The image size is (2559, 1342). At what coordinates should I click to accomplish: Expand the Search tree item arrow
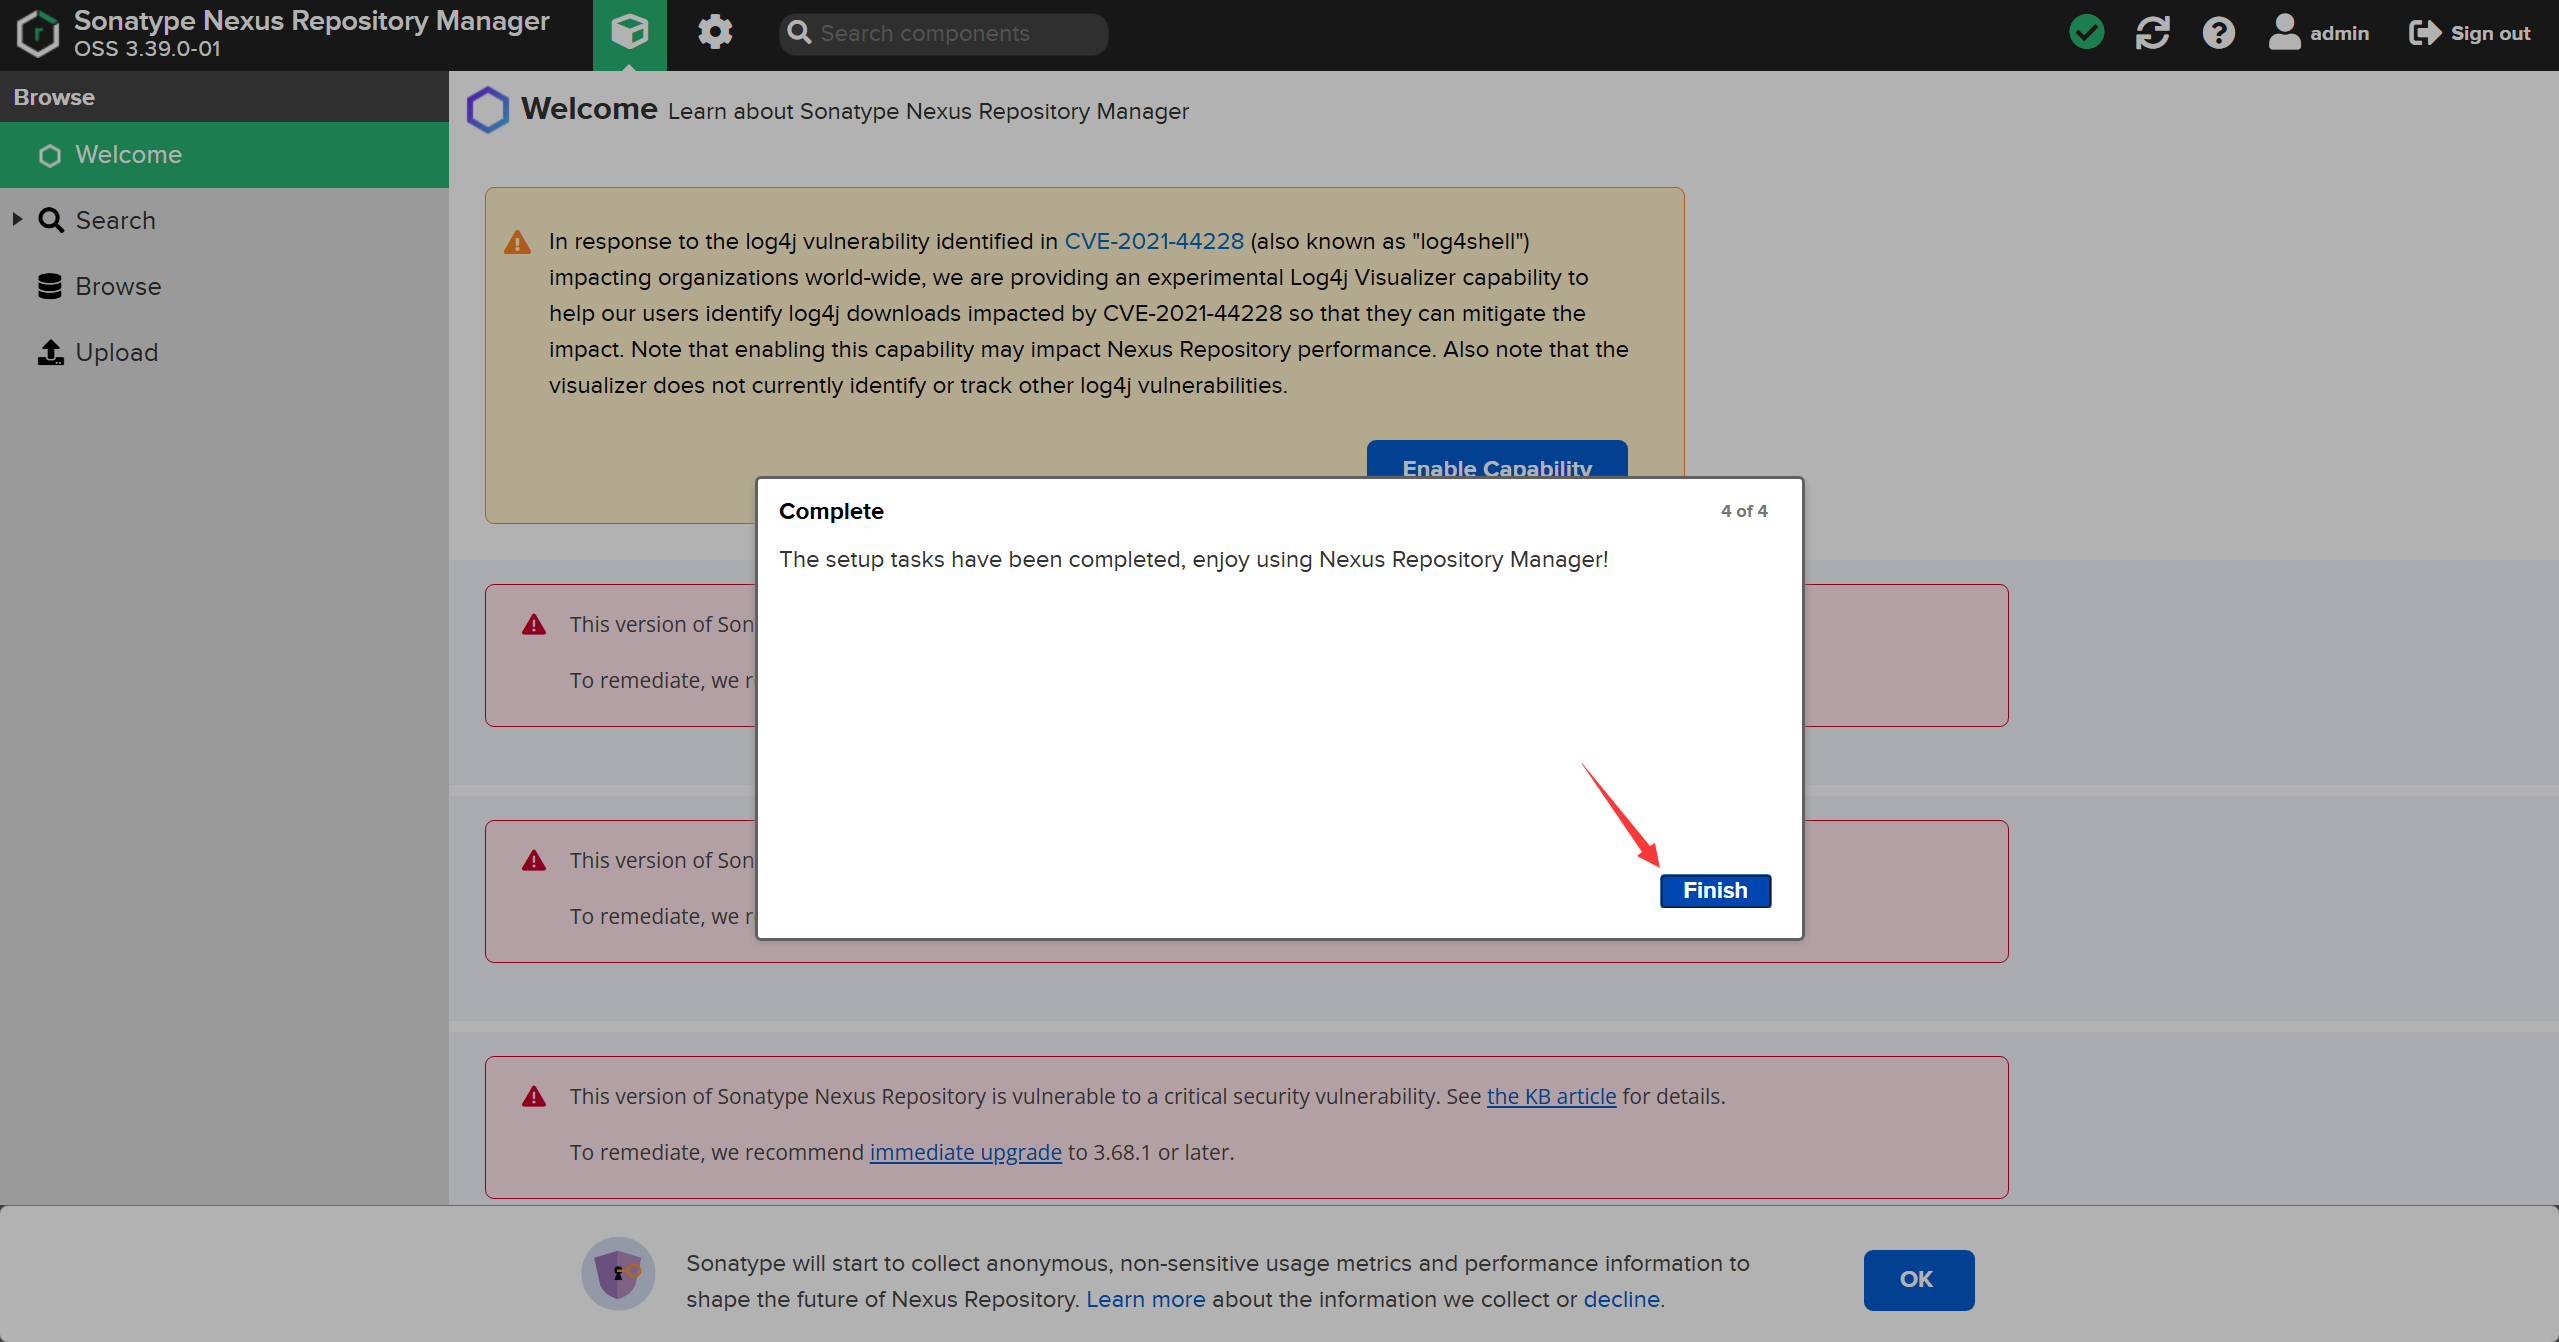pos(17,219)
